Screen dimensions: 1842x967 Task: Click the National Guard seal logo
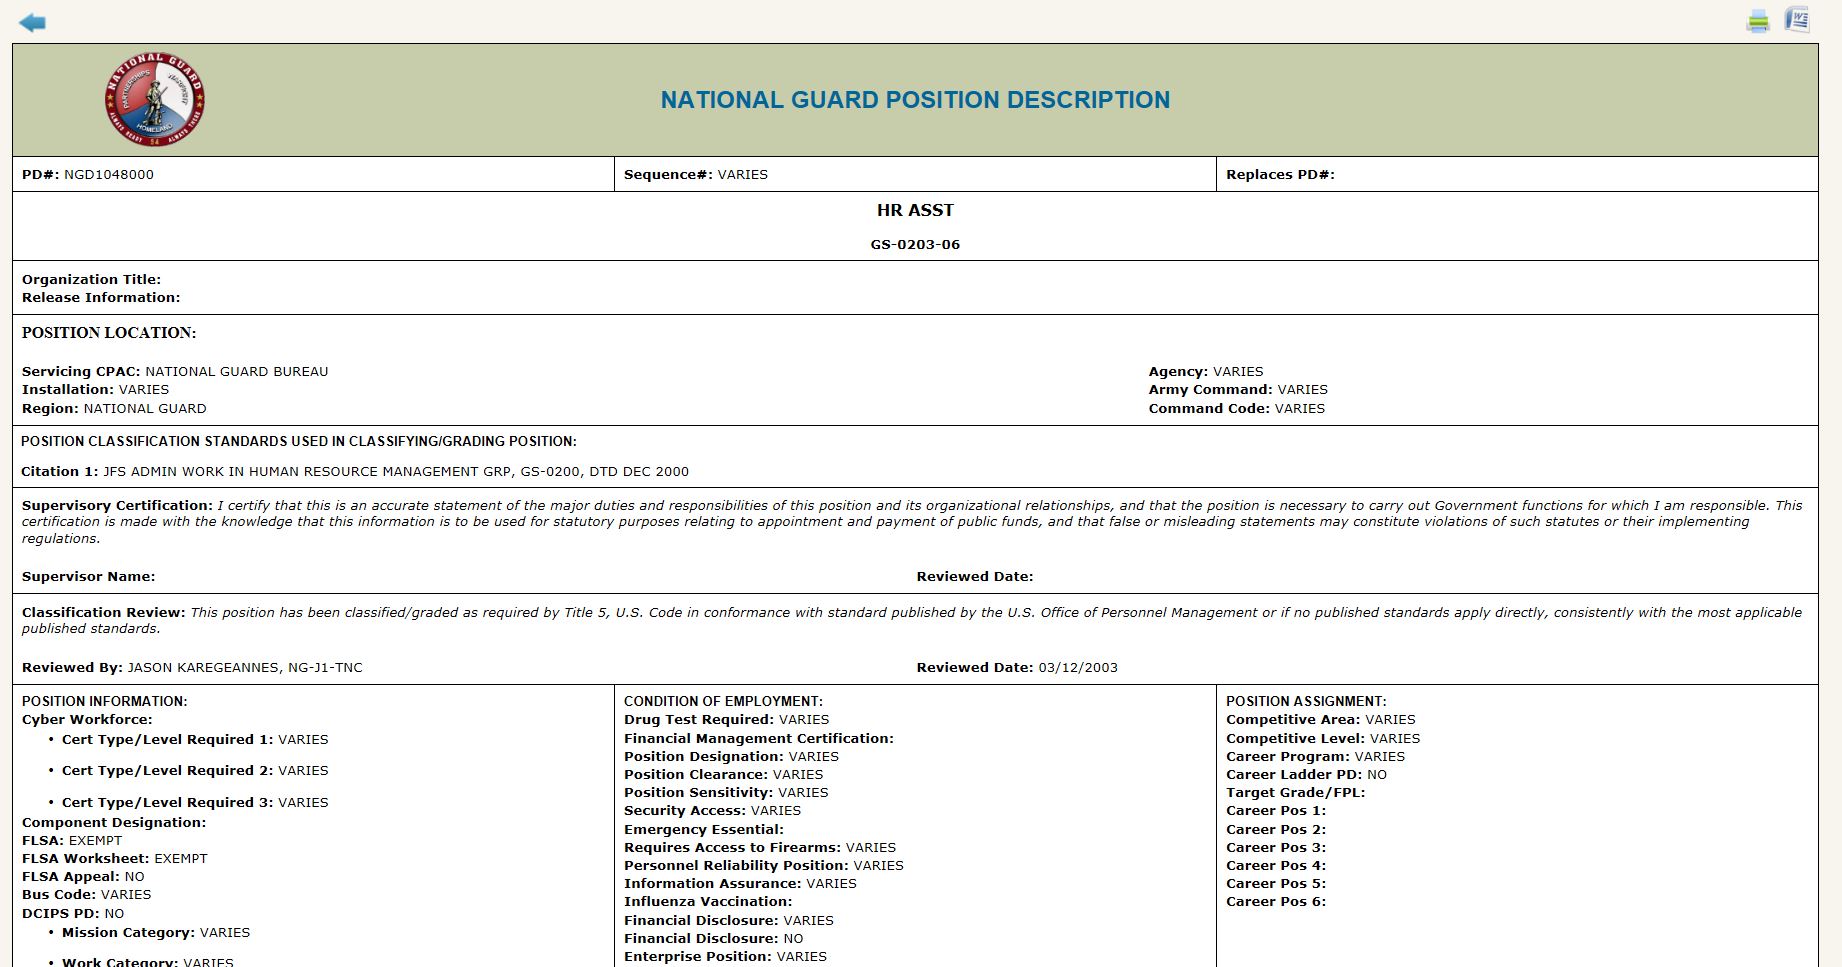tap(154, 100)
